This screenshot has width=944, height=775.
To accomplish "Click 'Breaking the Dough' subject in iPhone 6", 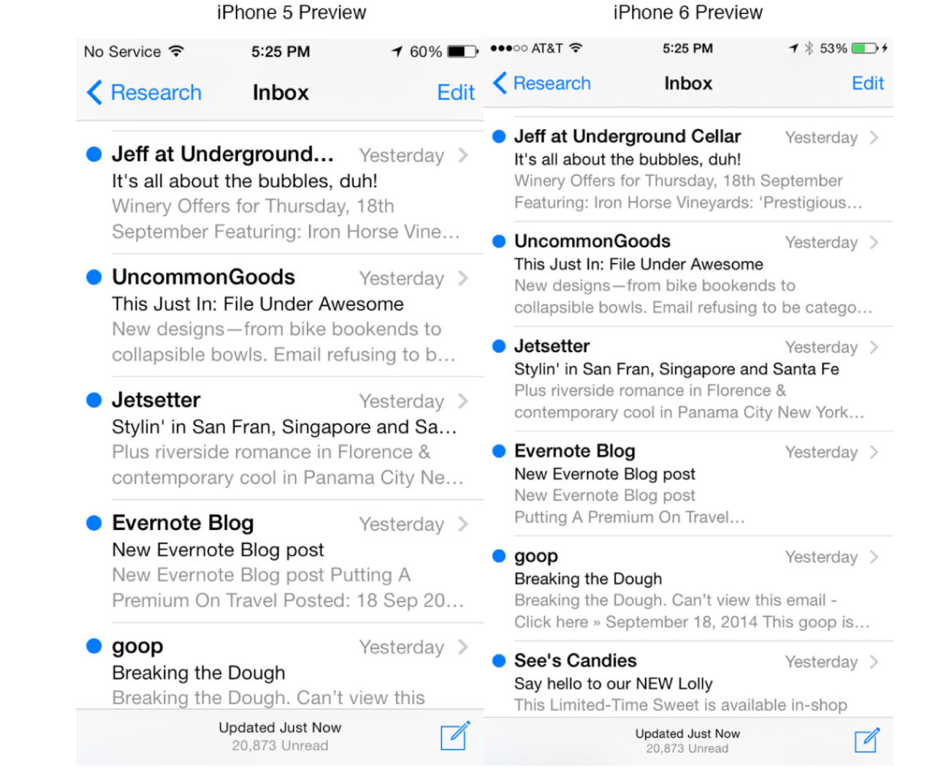I will pos(588,579).
